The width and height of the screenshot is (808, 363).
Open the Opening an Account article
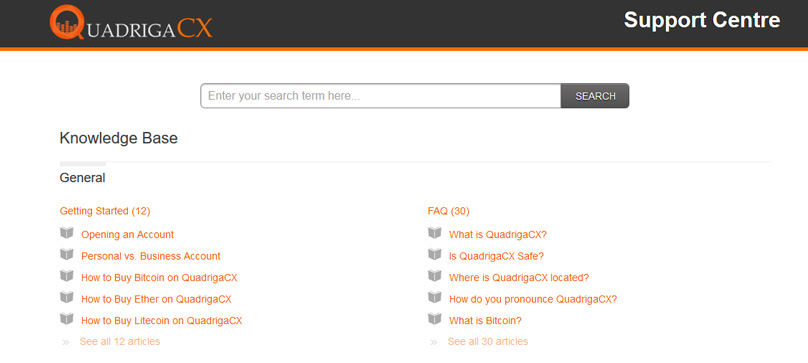tap(127, 235)
